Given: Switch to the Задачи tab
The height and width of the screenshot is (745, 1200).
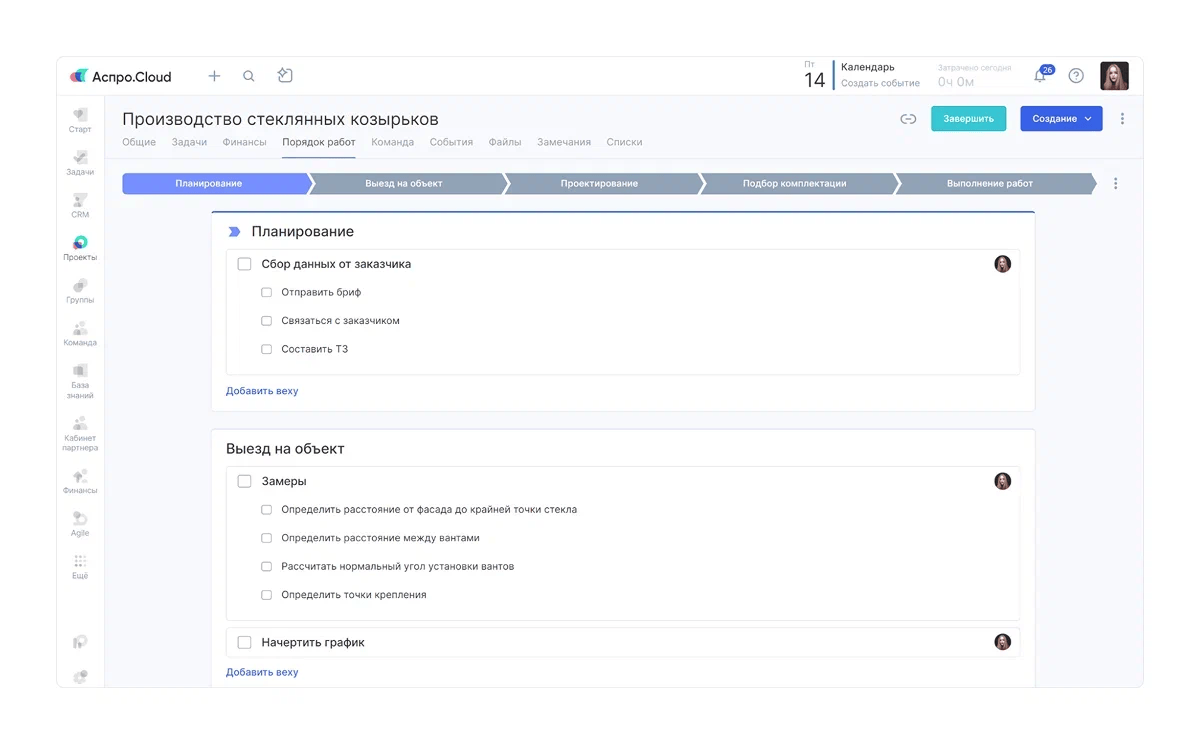Looking at the screenshot, I should click(189, 142).
